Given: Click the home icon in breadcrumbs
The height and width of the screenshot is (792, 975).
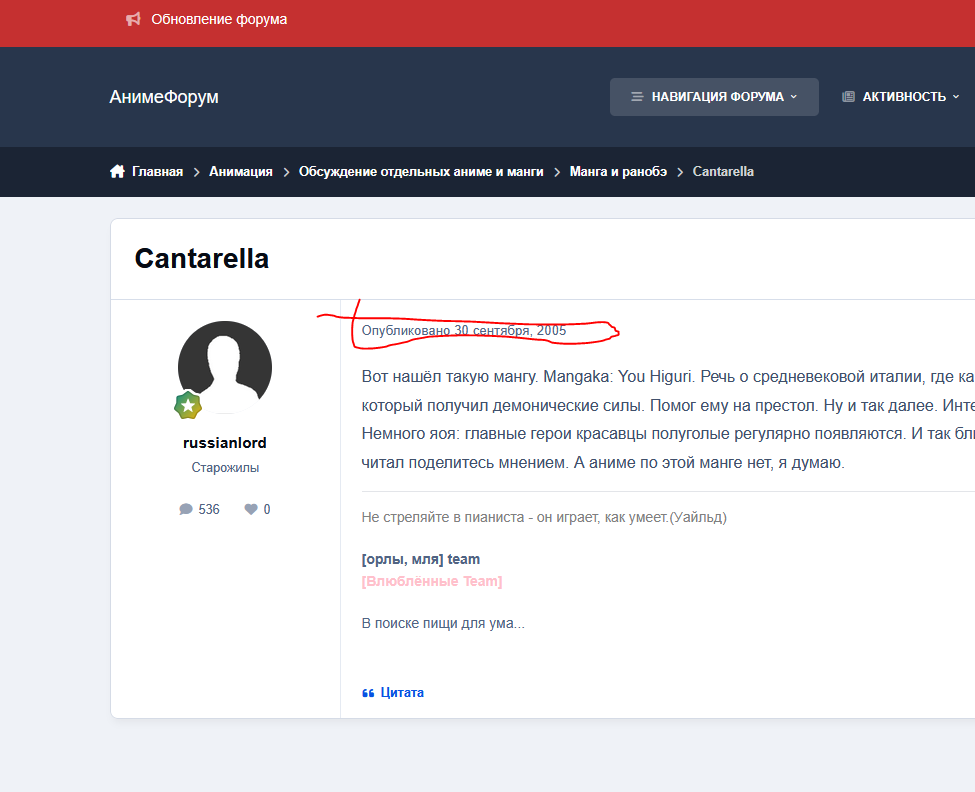Looking at the screenshot, I should pos(117,172).
